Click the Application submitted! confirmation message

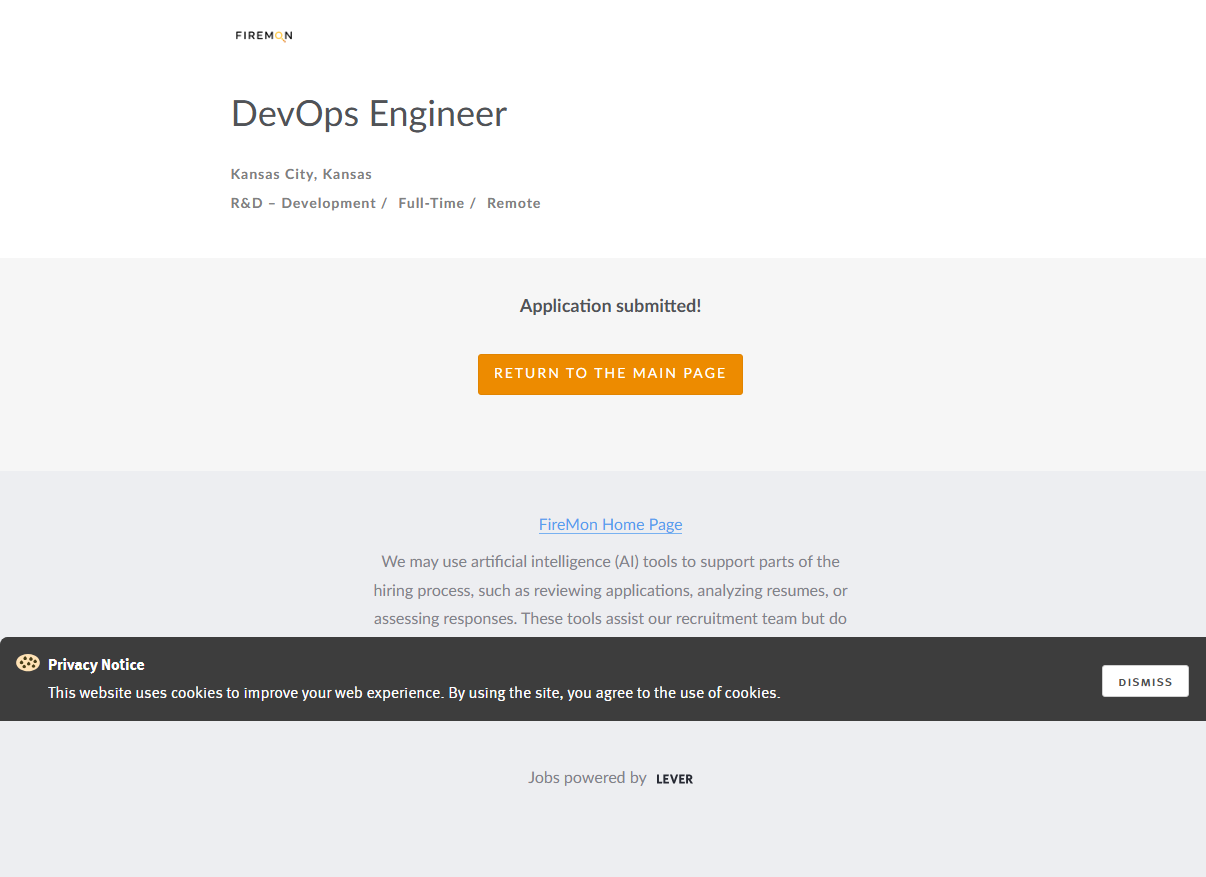[x=610, y=306]
